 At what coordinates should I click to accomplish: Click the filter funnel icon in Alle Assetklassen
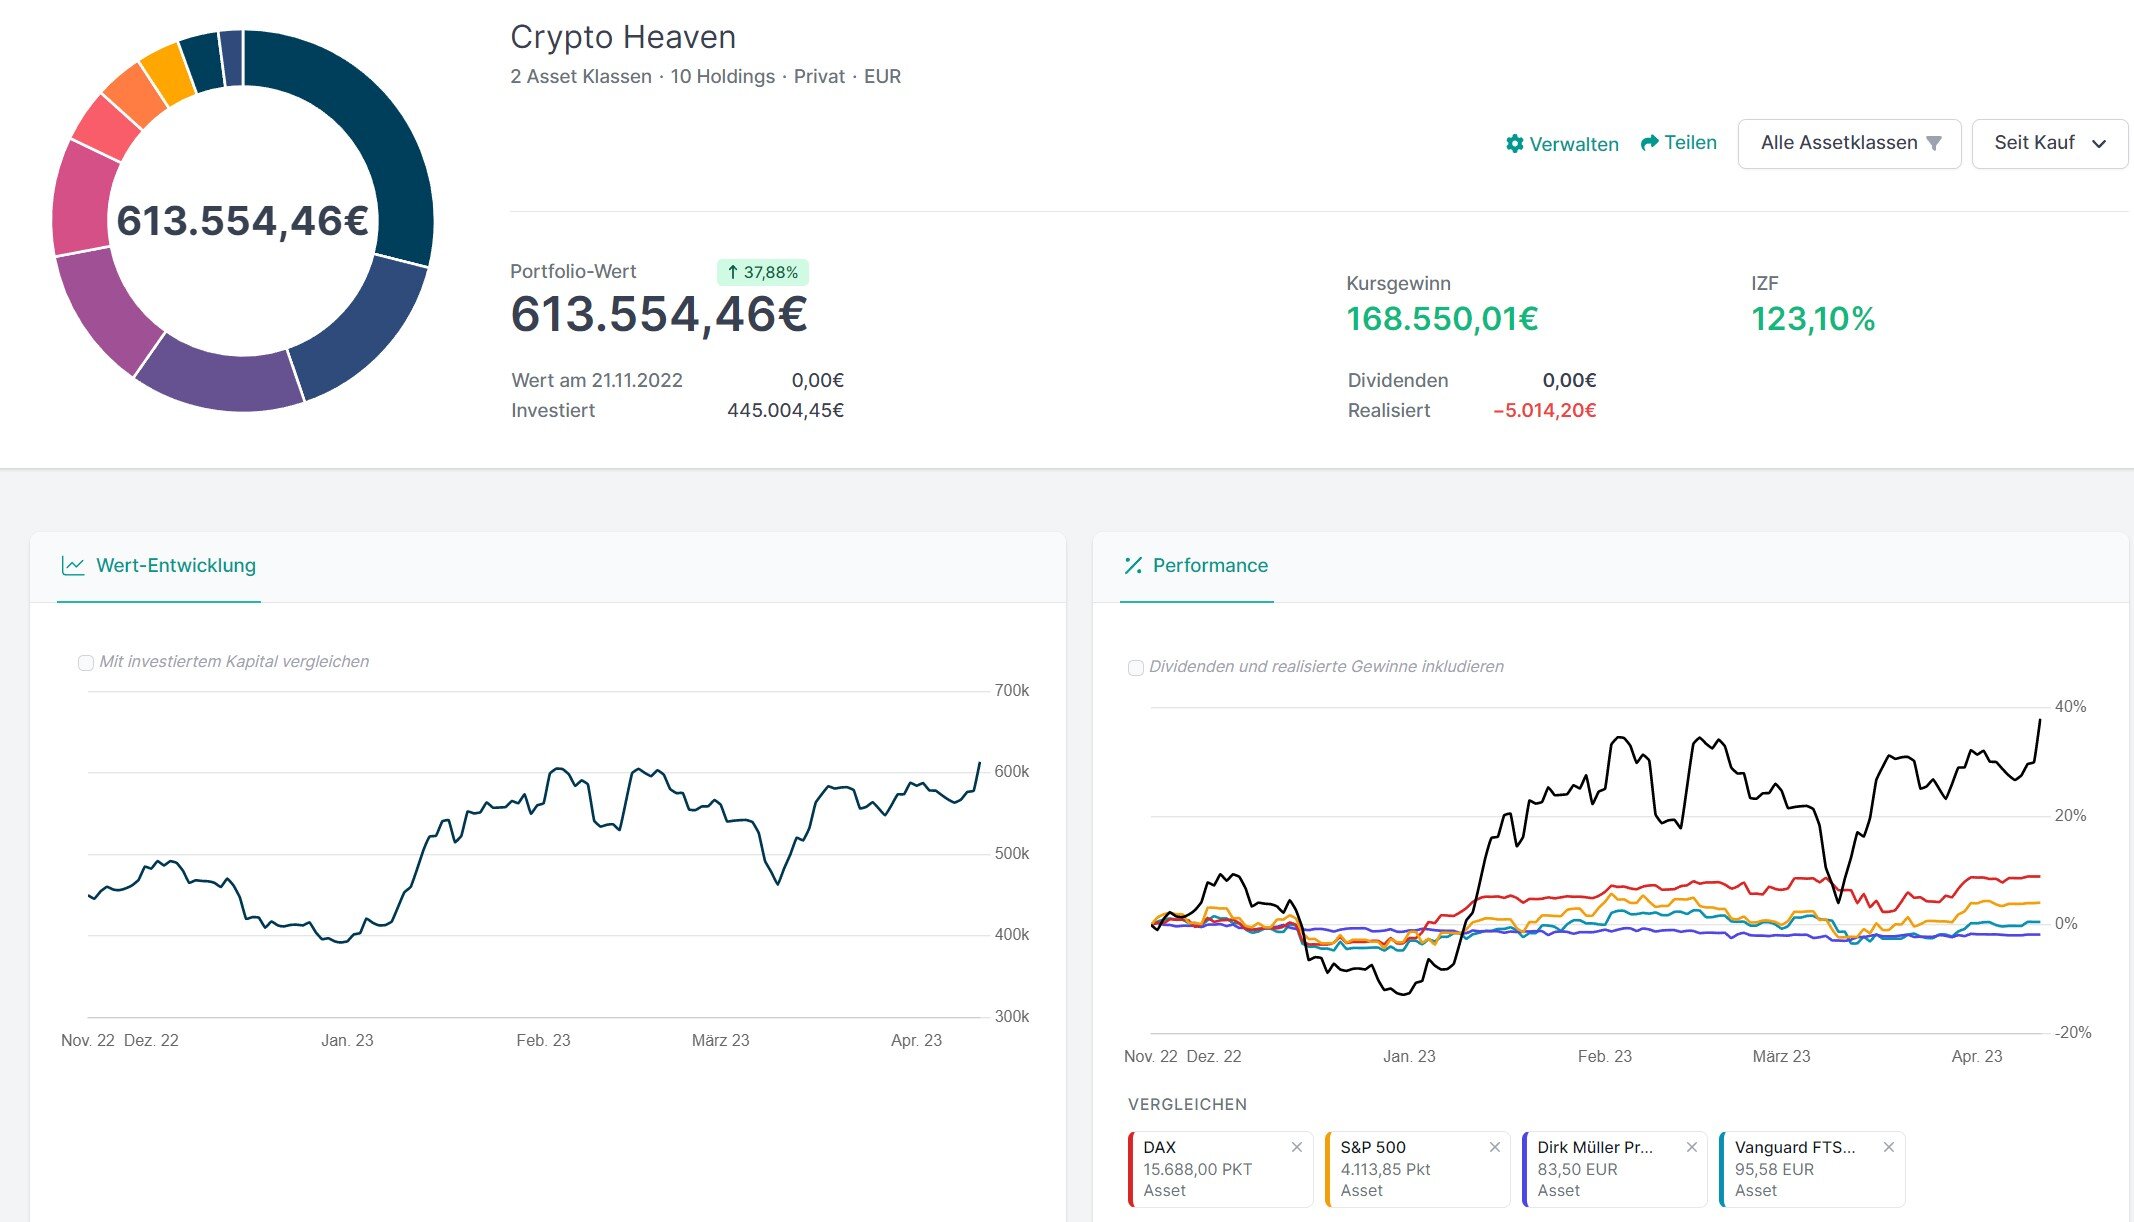click(1934, 144)
